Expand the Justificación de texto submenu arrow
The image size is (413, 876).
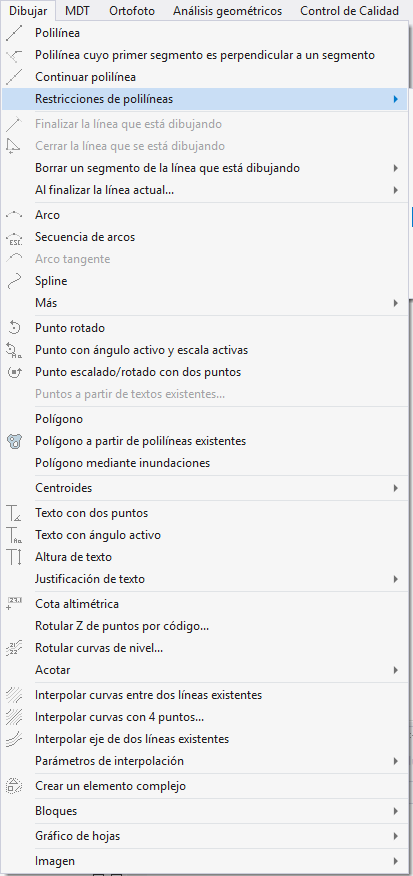pyautogui.click(x=395, y=579)
